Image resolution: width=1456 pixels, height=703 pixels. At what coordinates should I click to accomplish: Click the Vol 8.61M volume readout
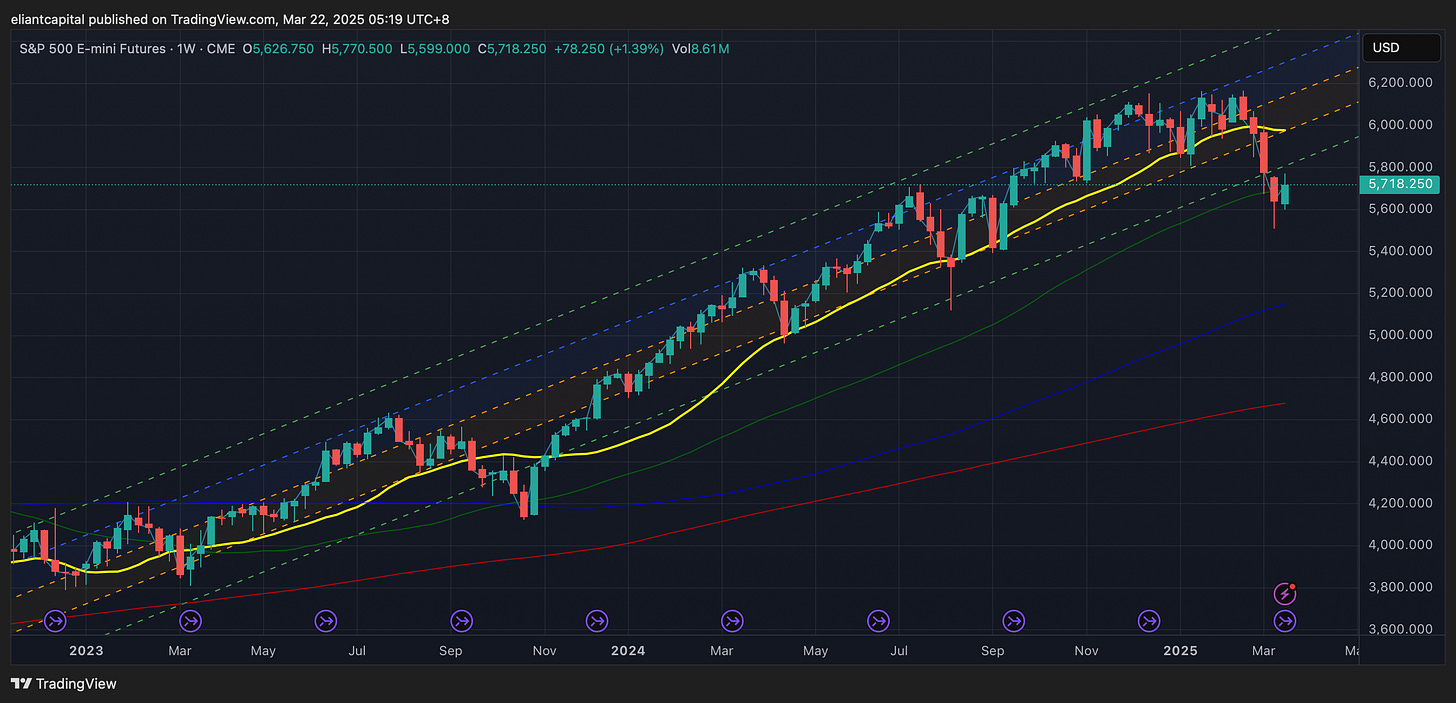click(x=701, y=48)
